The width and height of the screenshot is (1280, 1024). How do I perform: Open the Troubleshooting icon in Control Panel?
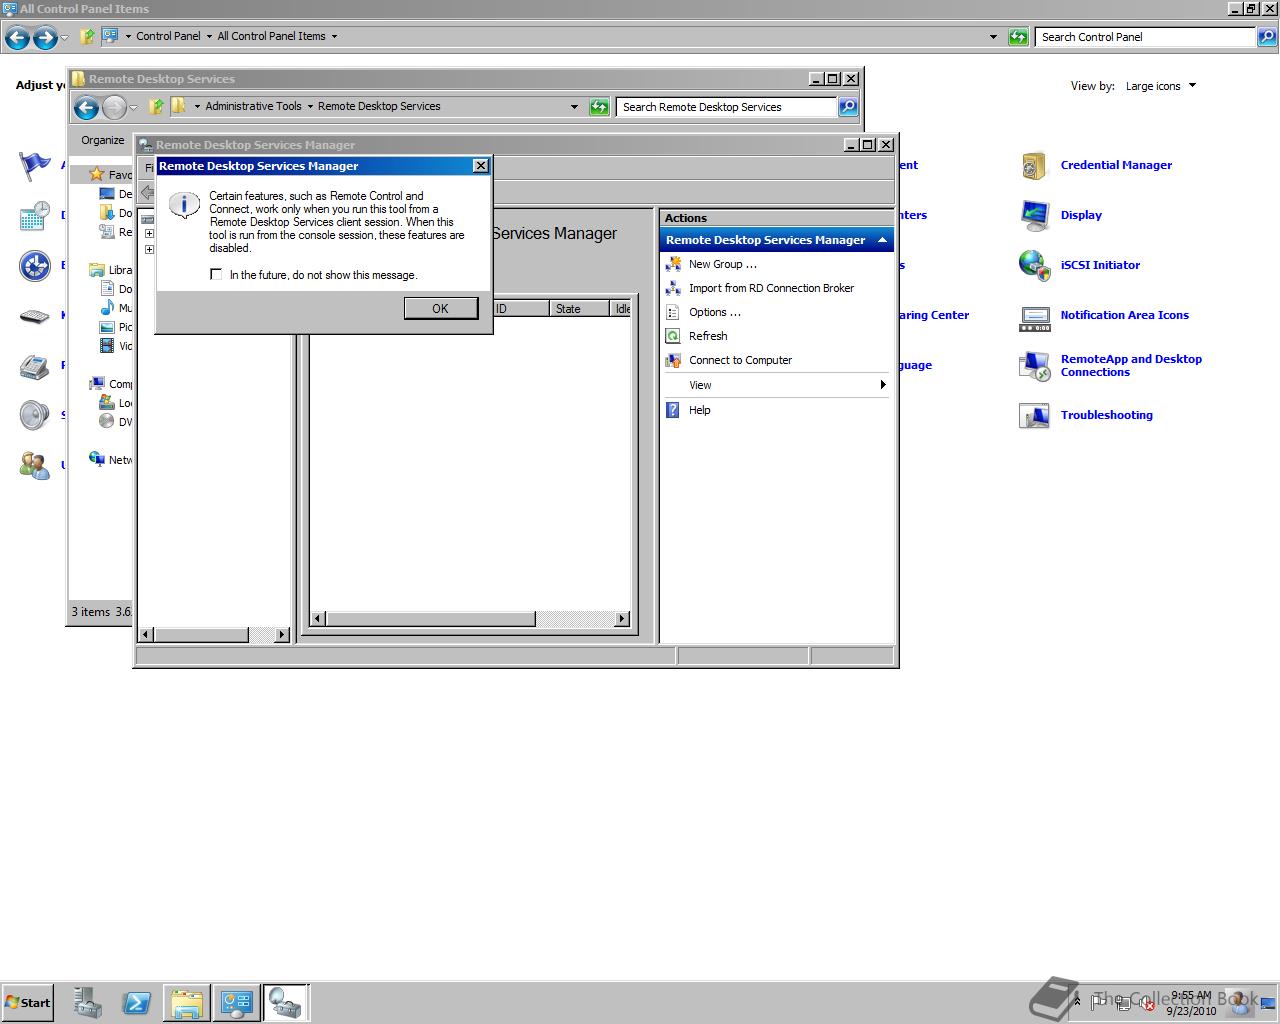coord(1034,415)
